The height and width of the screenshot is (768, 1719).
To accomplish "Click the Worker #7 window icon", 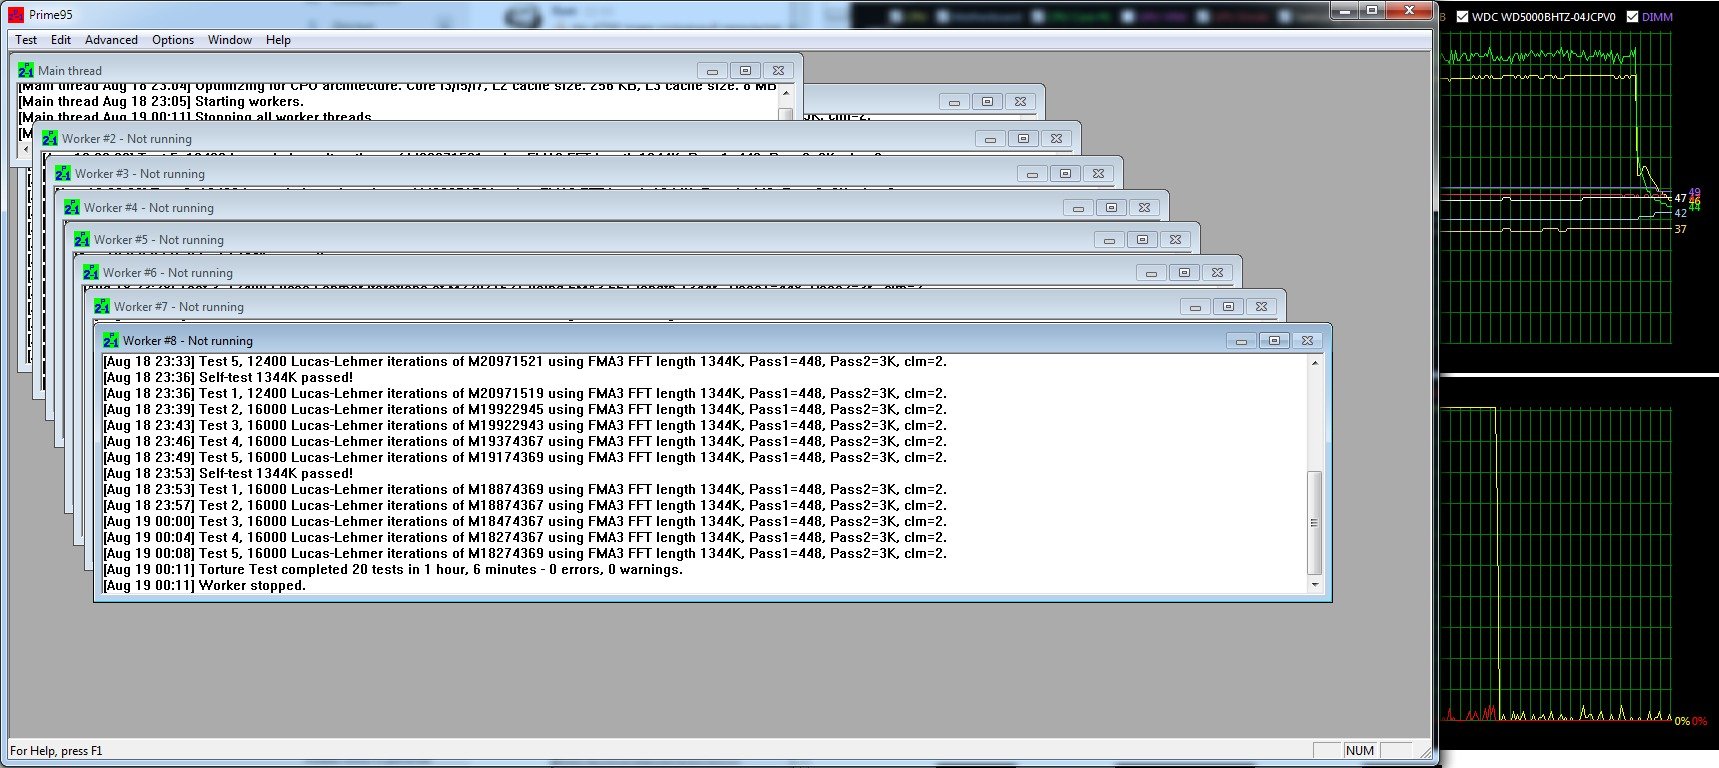I will [102, 306].
